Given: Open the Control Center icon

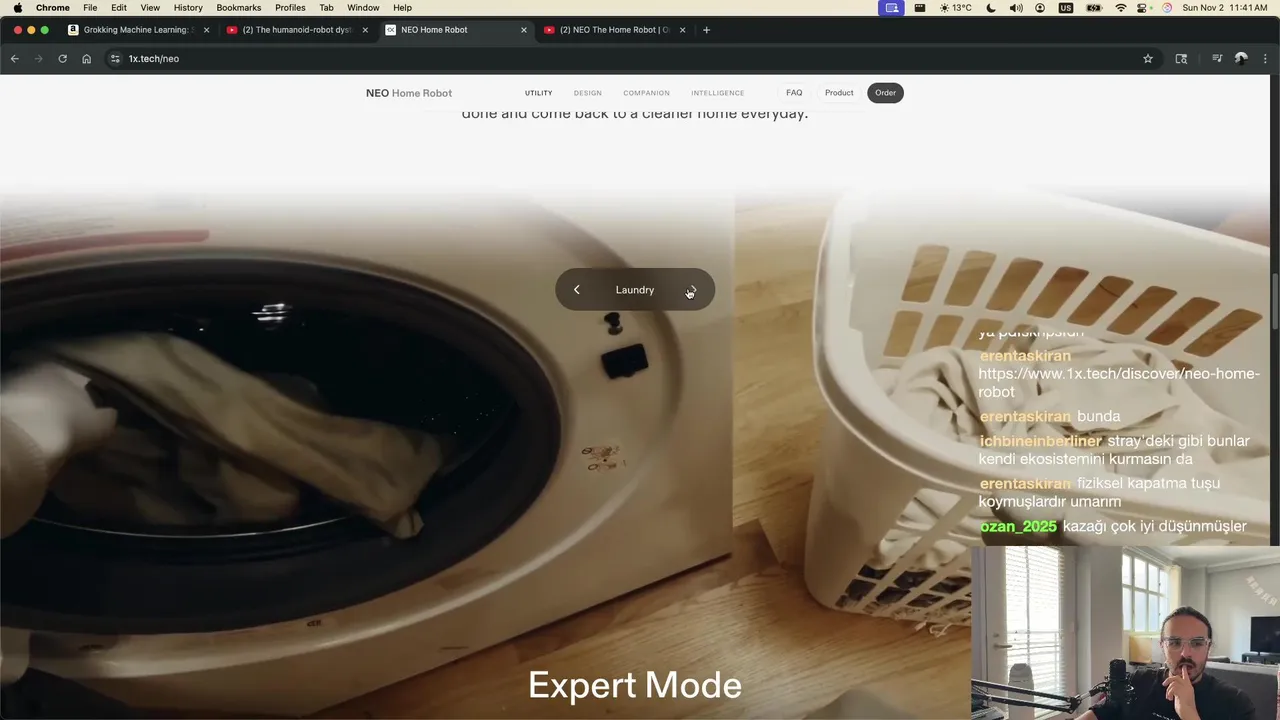Looking at the screenshot, I should click(1144, 7).
